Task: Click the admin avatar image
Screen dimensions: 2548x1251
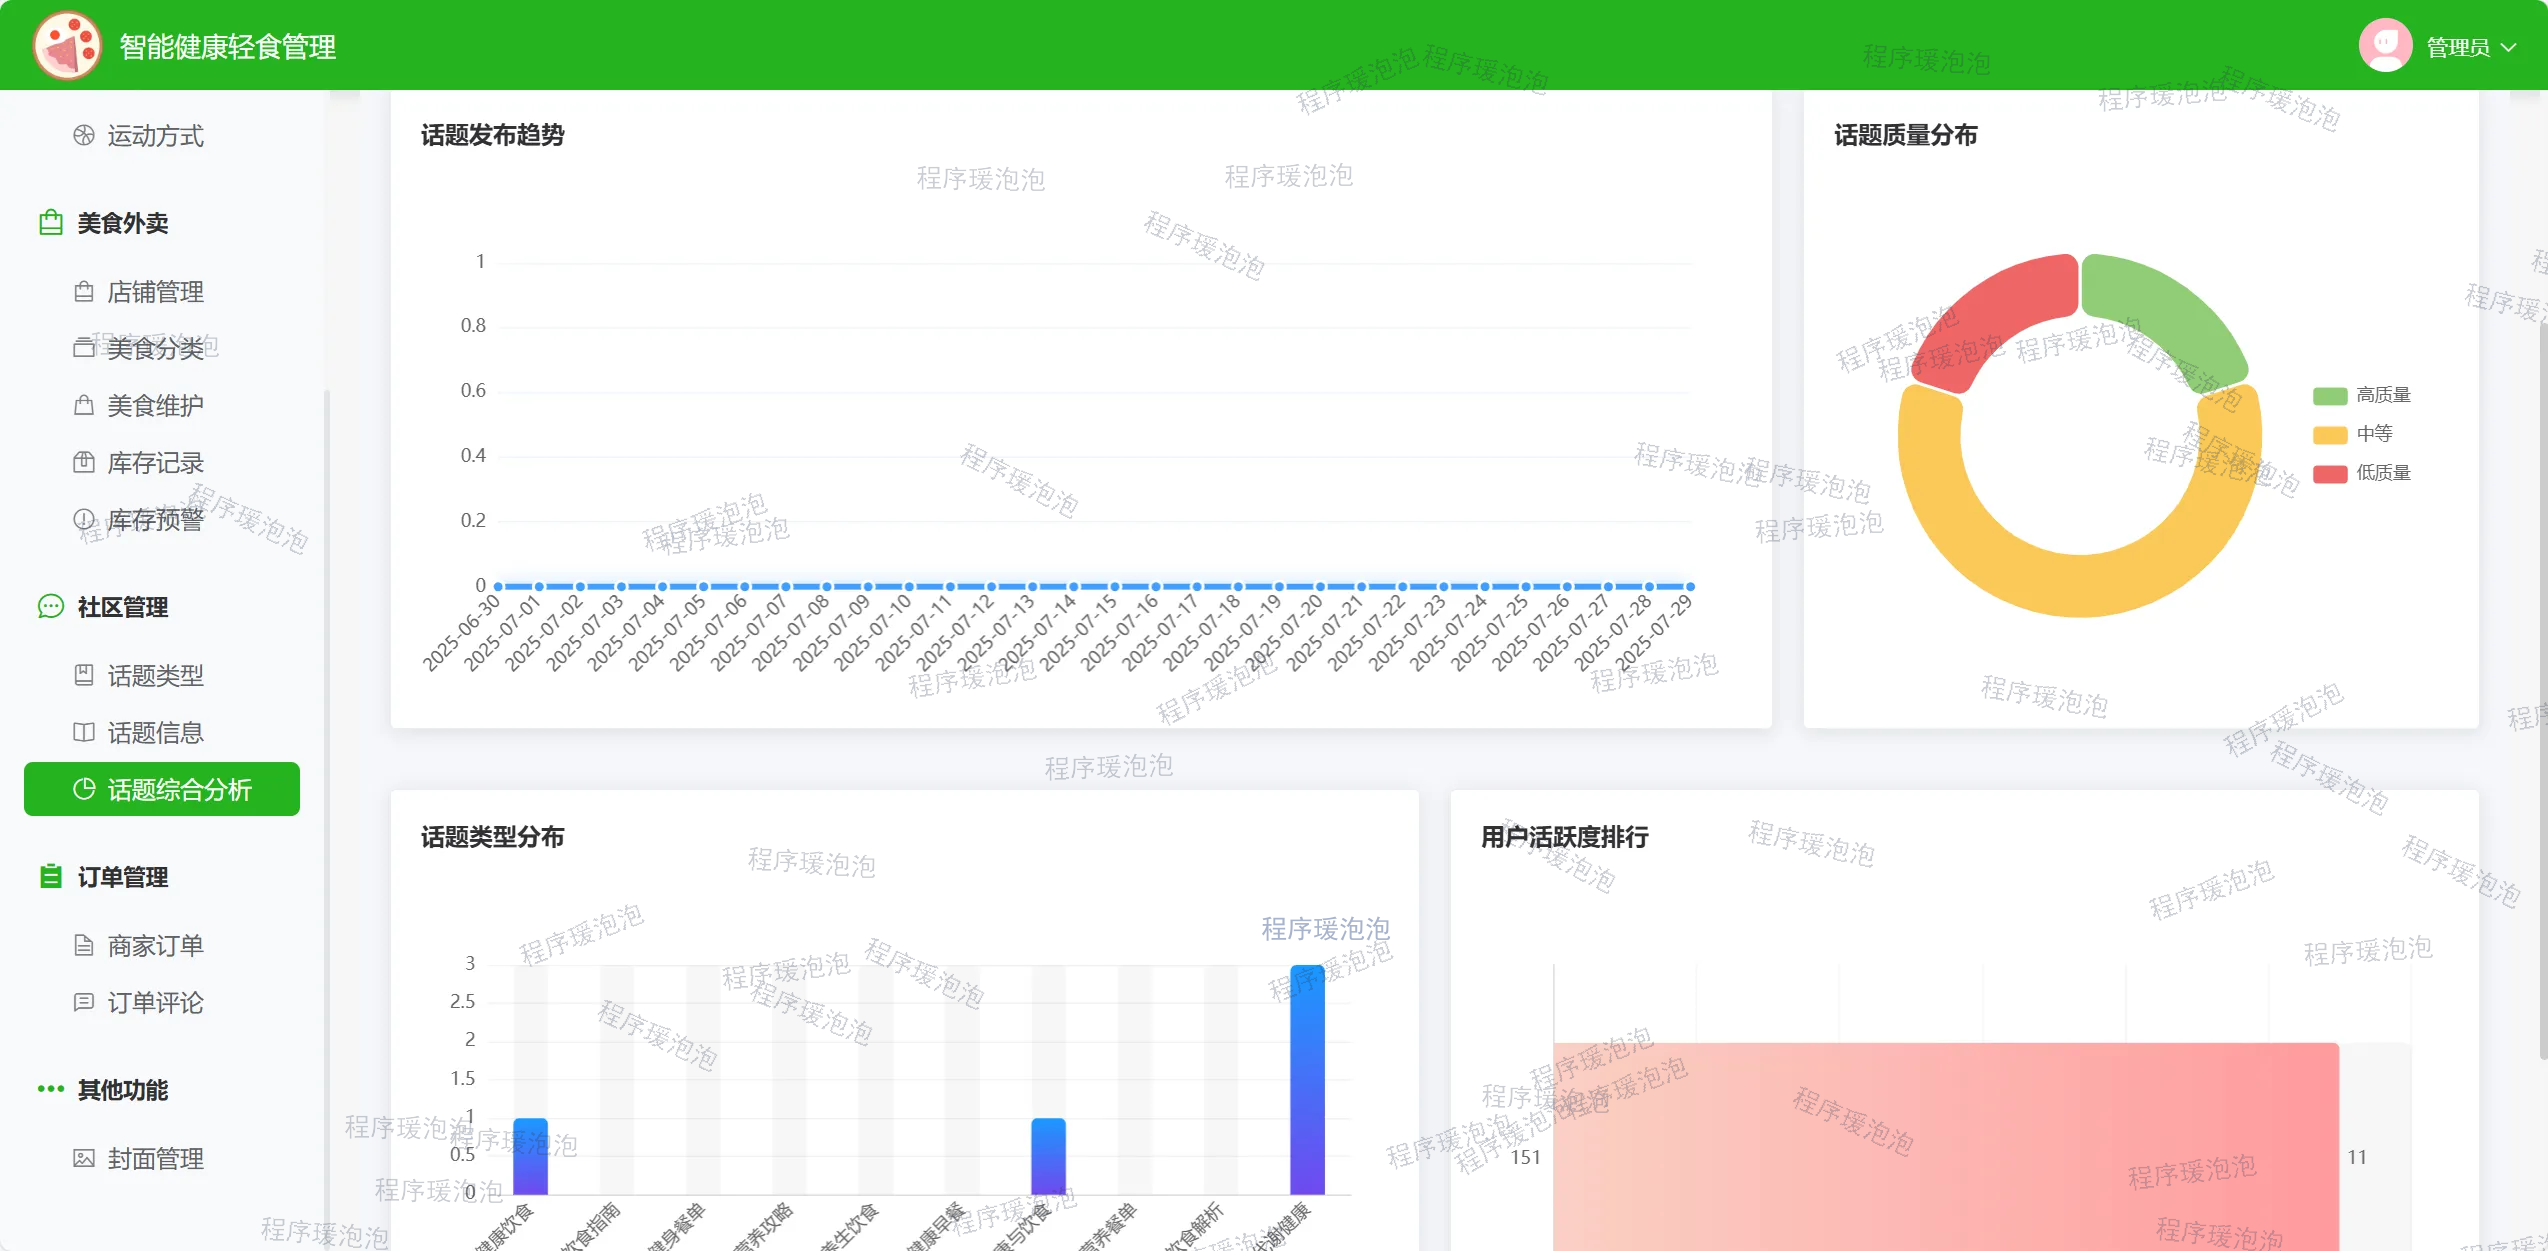Action: [x=2385, y=46]
